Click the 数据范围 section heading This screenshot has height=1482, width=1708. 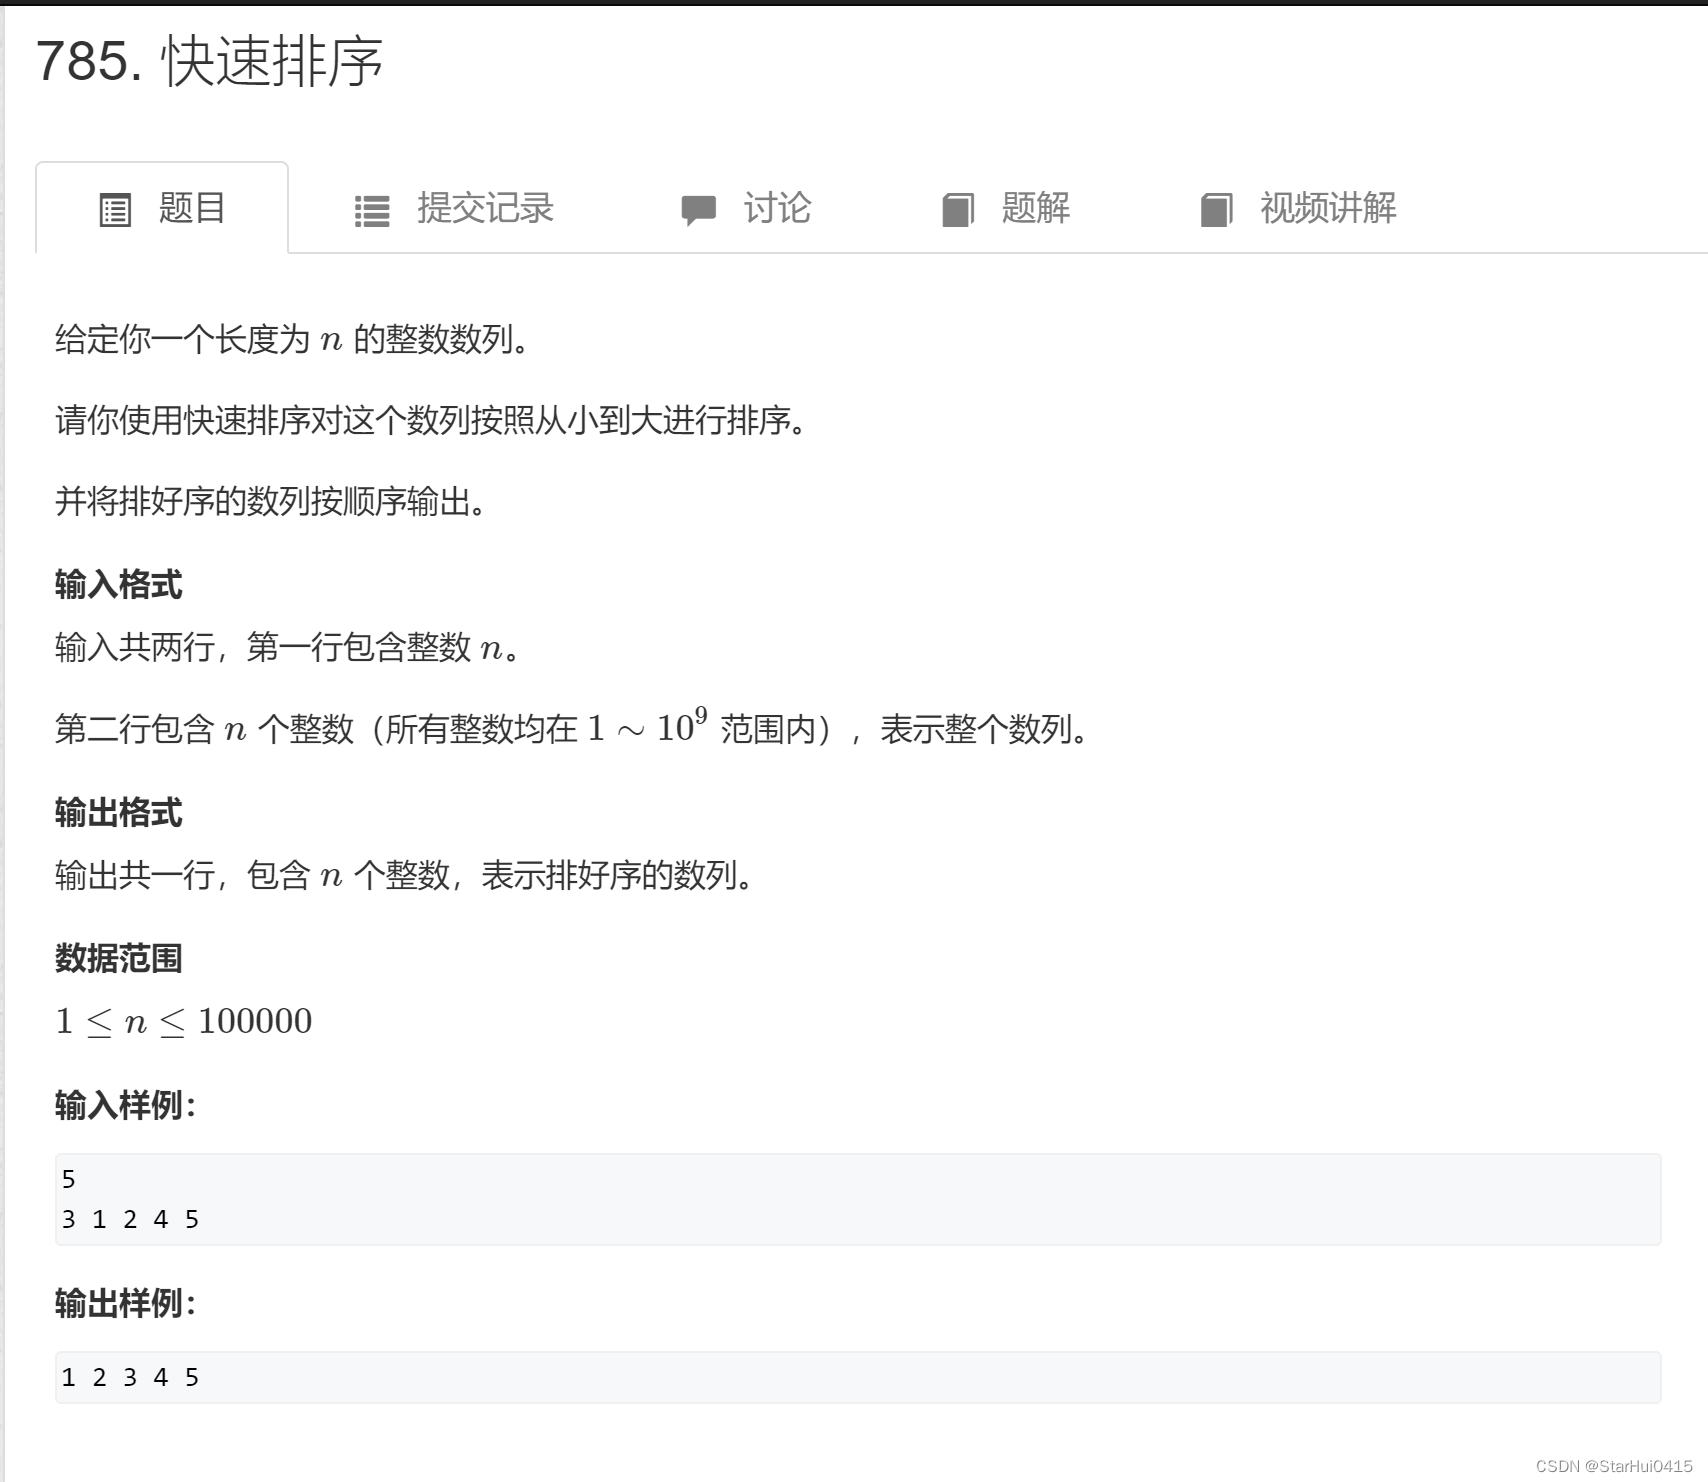pyautogui.click(x=119, y=957)
